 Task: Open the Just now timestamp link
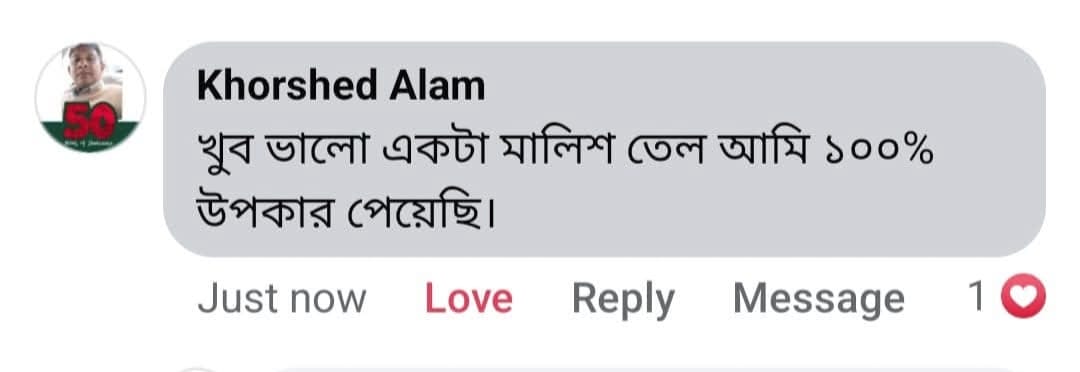pyautogui.click(x=282, y=299)
